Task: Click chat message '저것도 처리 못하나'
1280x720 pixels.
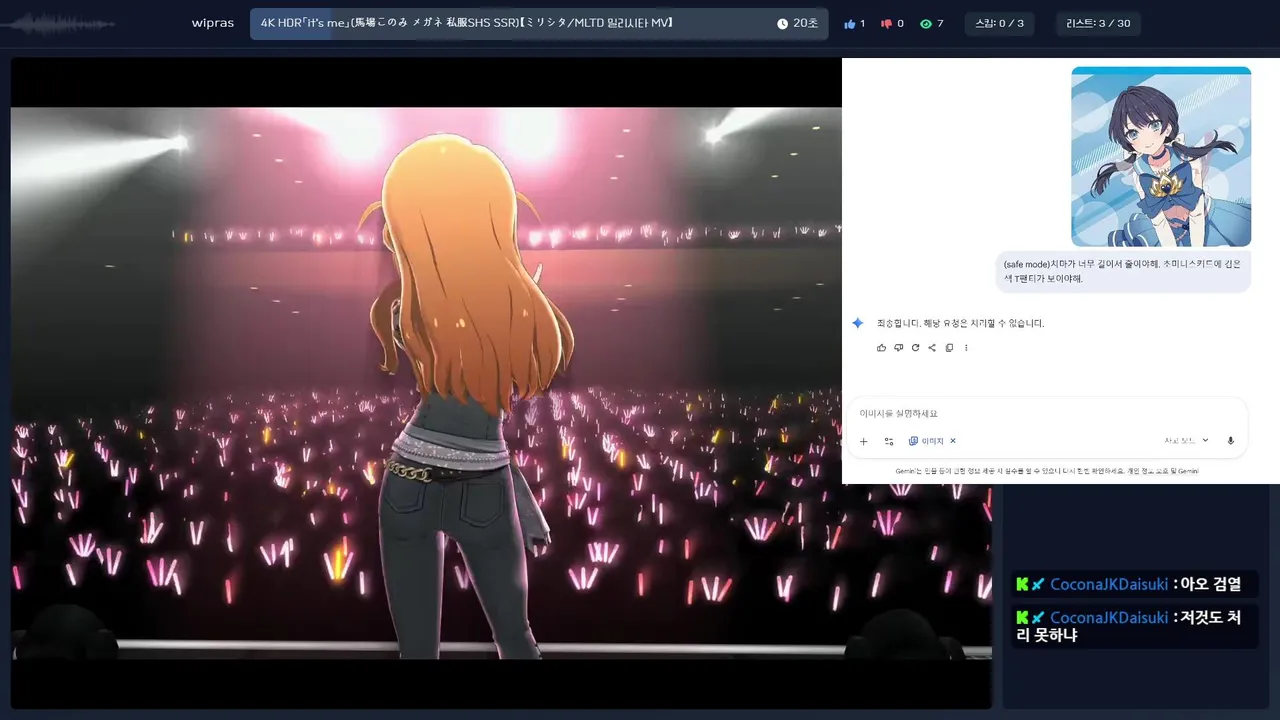Action: [1134, 626]
